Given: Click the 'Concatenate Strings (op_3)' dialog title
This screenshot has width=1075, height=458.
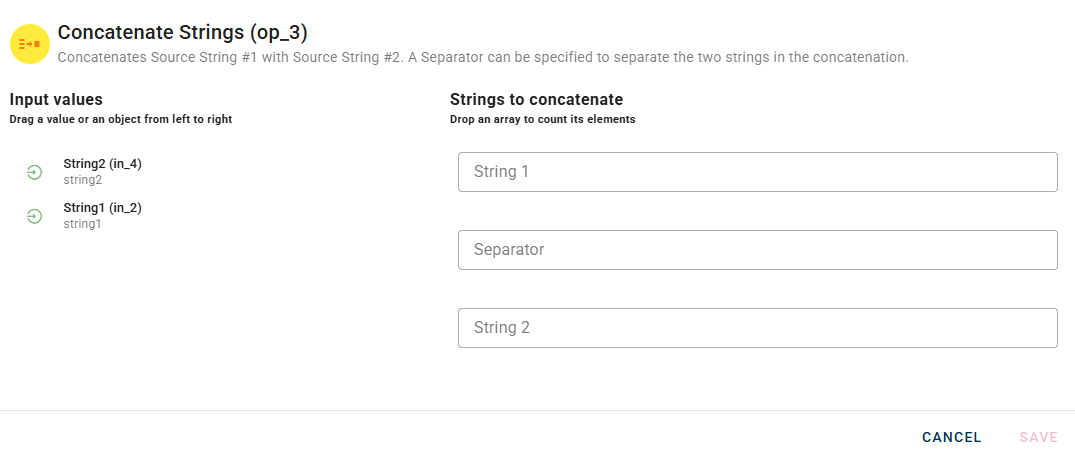Looking at the screenshot, I should point(182,33).
